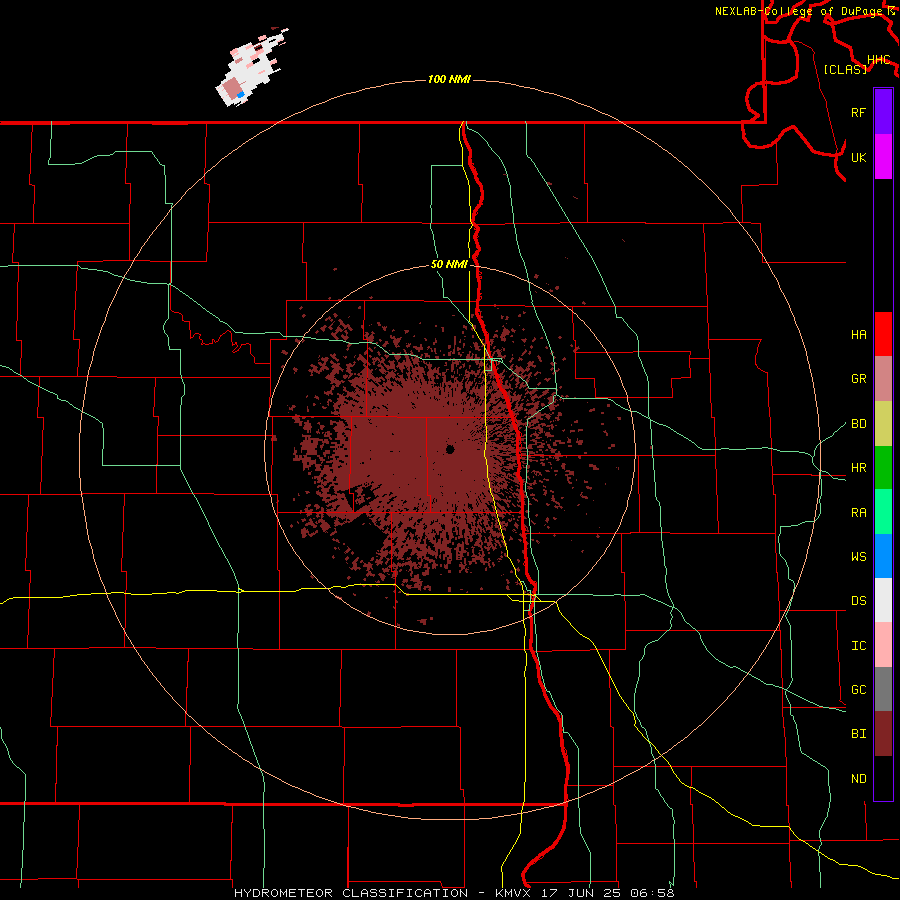The width and height of the screenshot is (900, 900).
Task: Click the BI legend label
Action: click(x=858, y=734)
